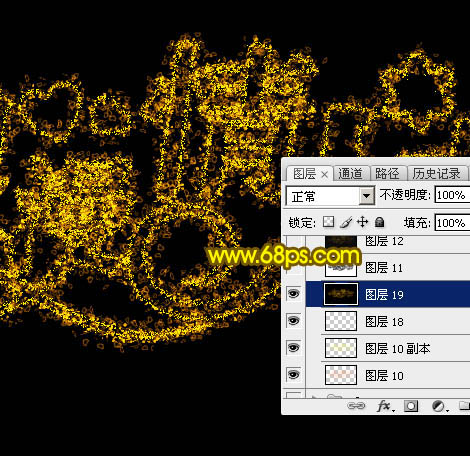Select the bottom 图层 10 layer thumbnail

(341, 375)
